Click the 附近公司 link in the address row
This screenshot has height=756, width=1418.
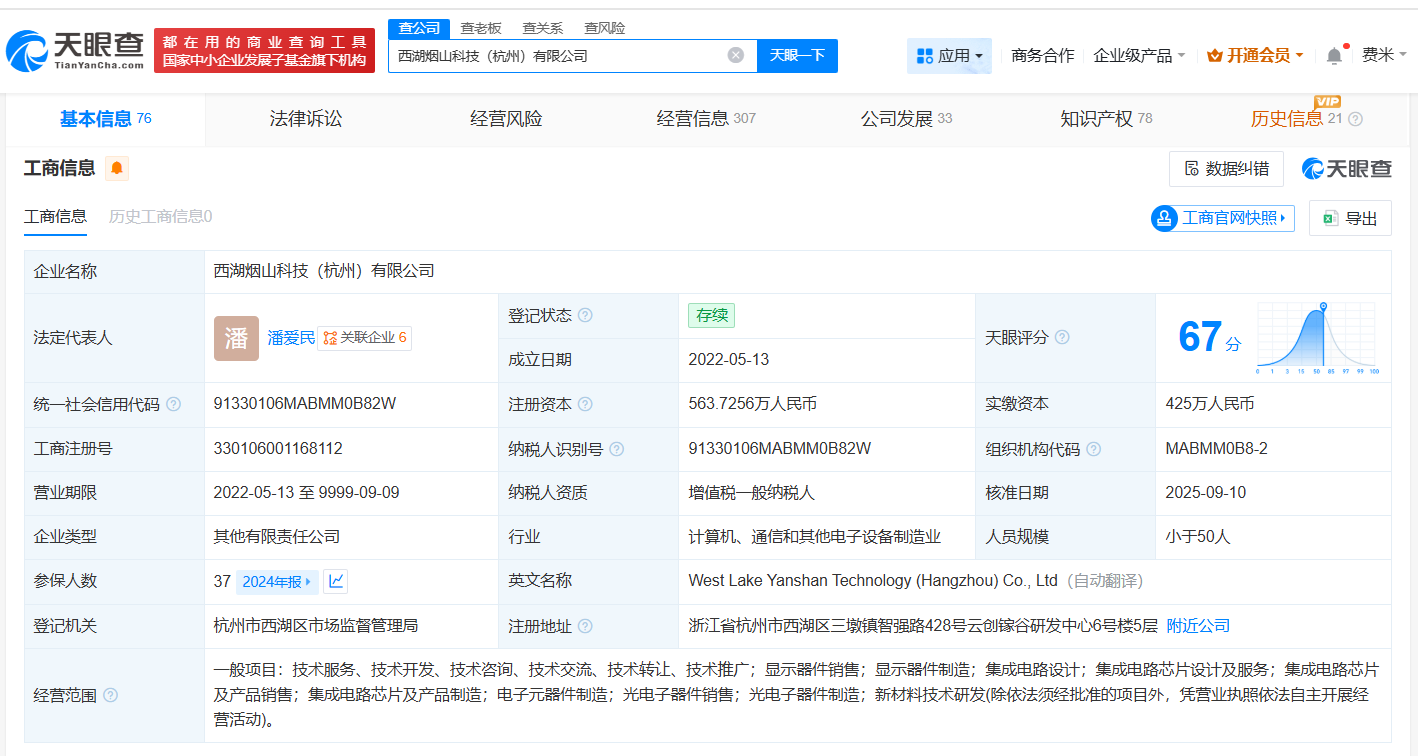click(1197, 625)
